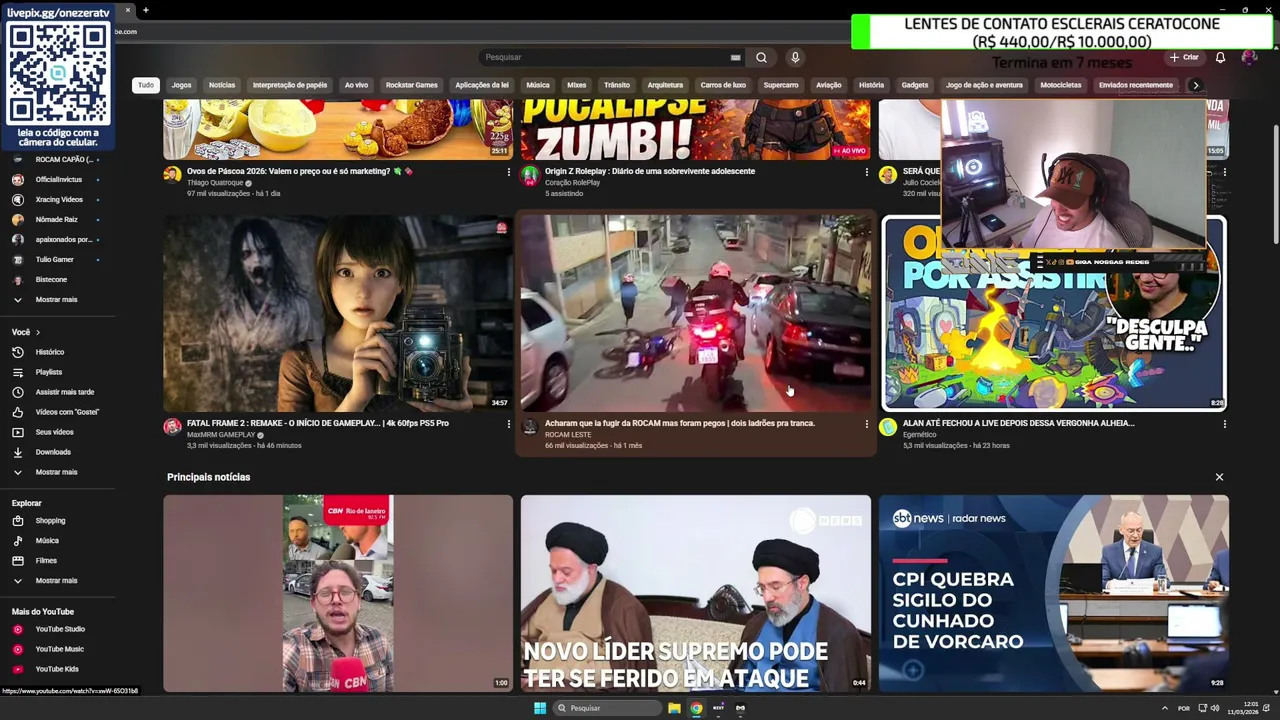
Task: Open YouTube Studio link
Action: 60,629
